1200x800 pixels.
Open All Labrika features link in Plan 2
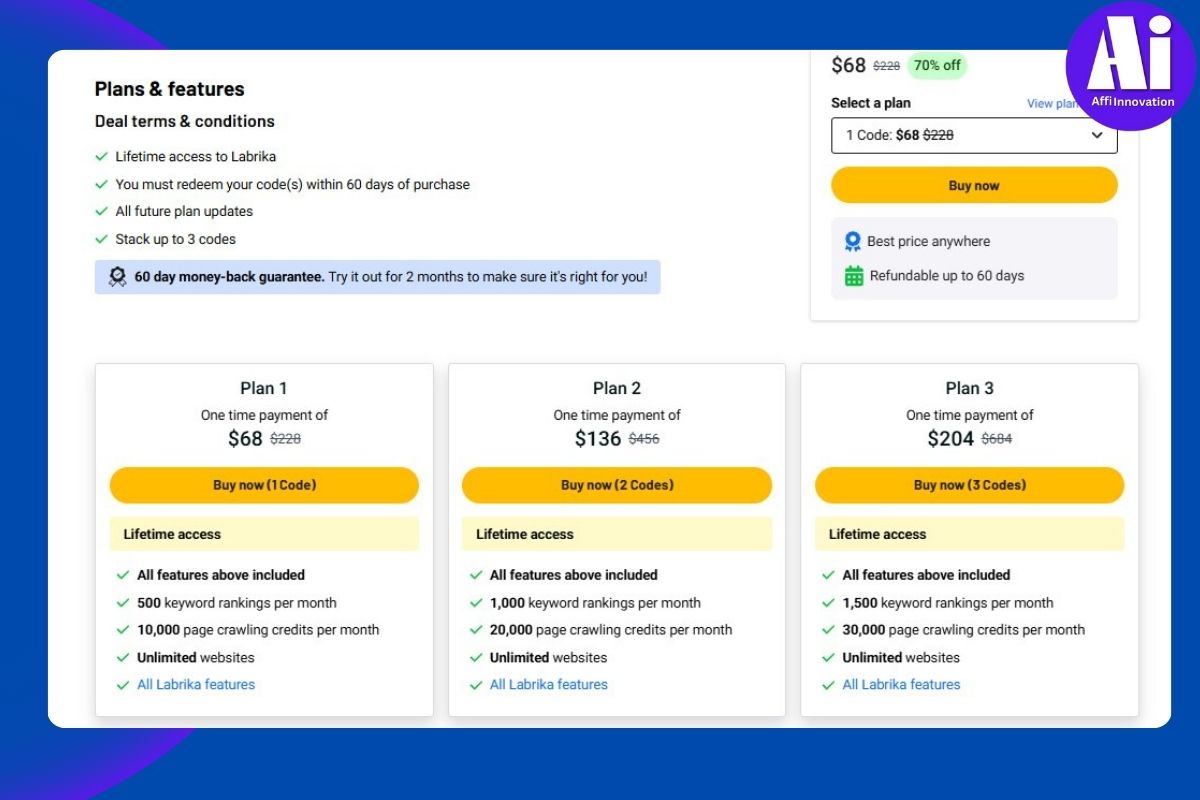pos(548,685)
